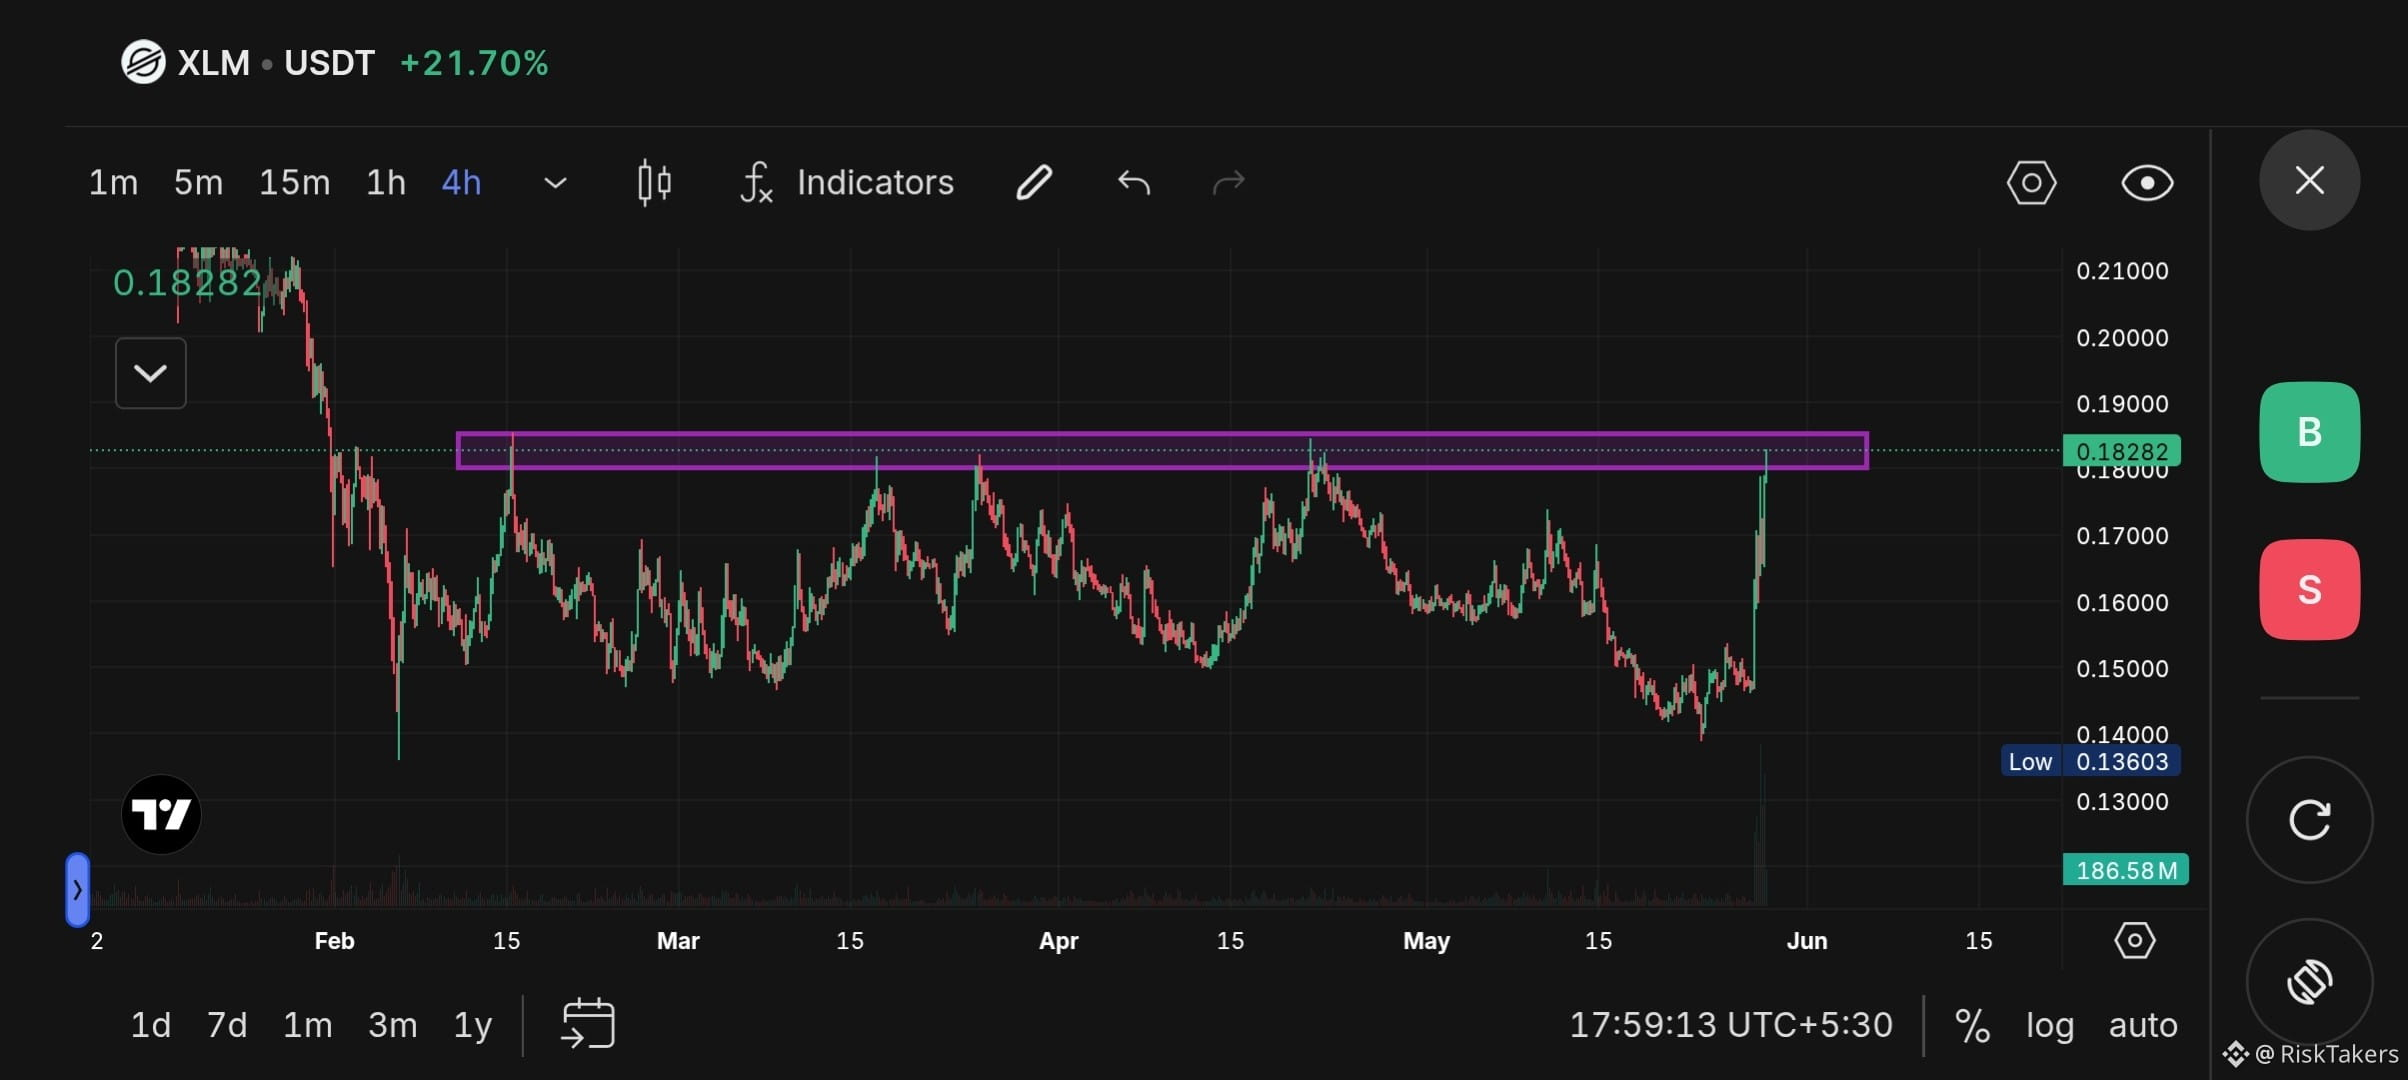Set the date range to 3m
The image size is (2408, 1080).
coord(392,1025)
